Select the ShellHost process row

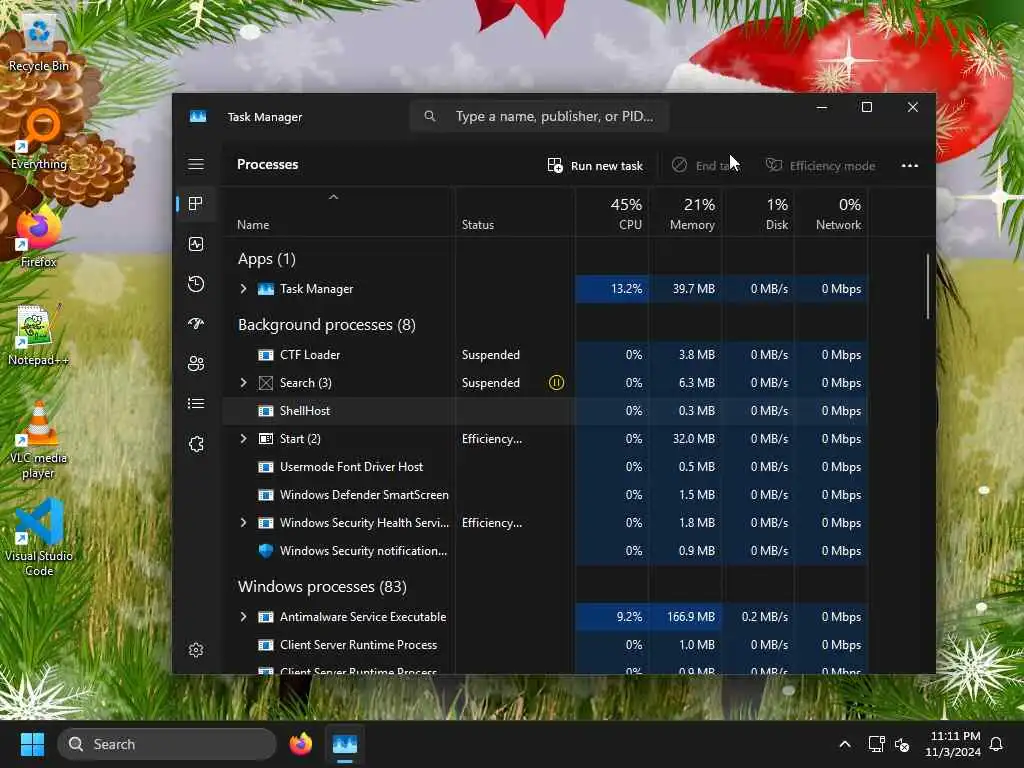tap(545, 411)
